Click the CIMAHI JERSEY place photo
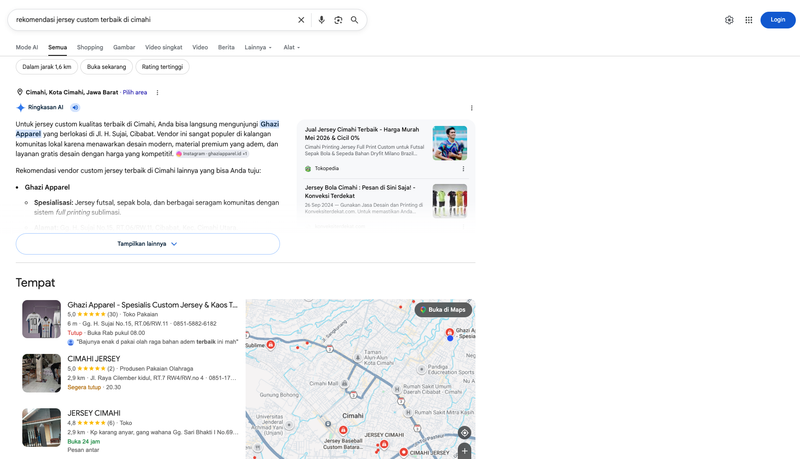The image size is (800, 459). coord(41,373)
